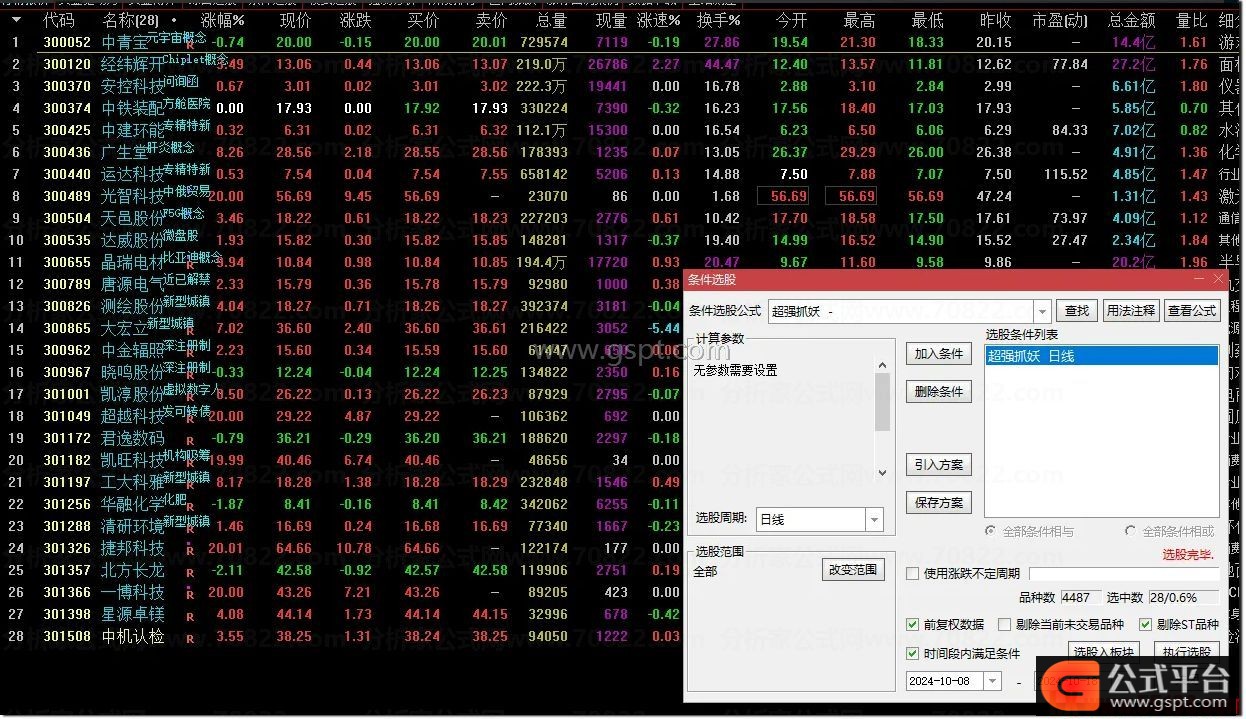Click stock code 300436
The image size is (1246, 719).
coord(67,152)
